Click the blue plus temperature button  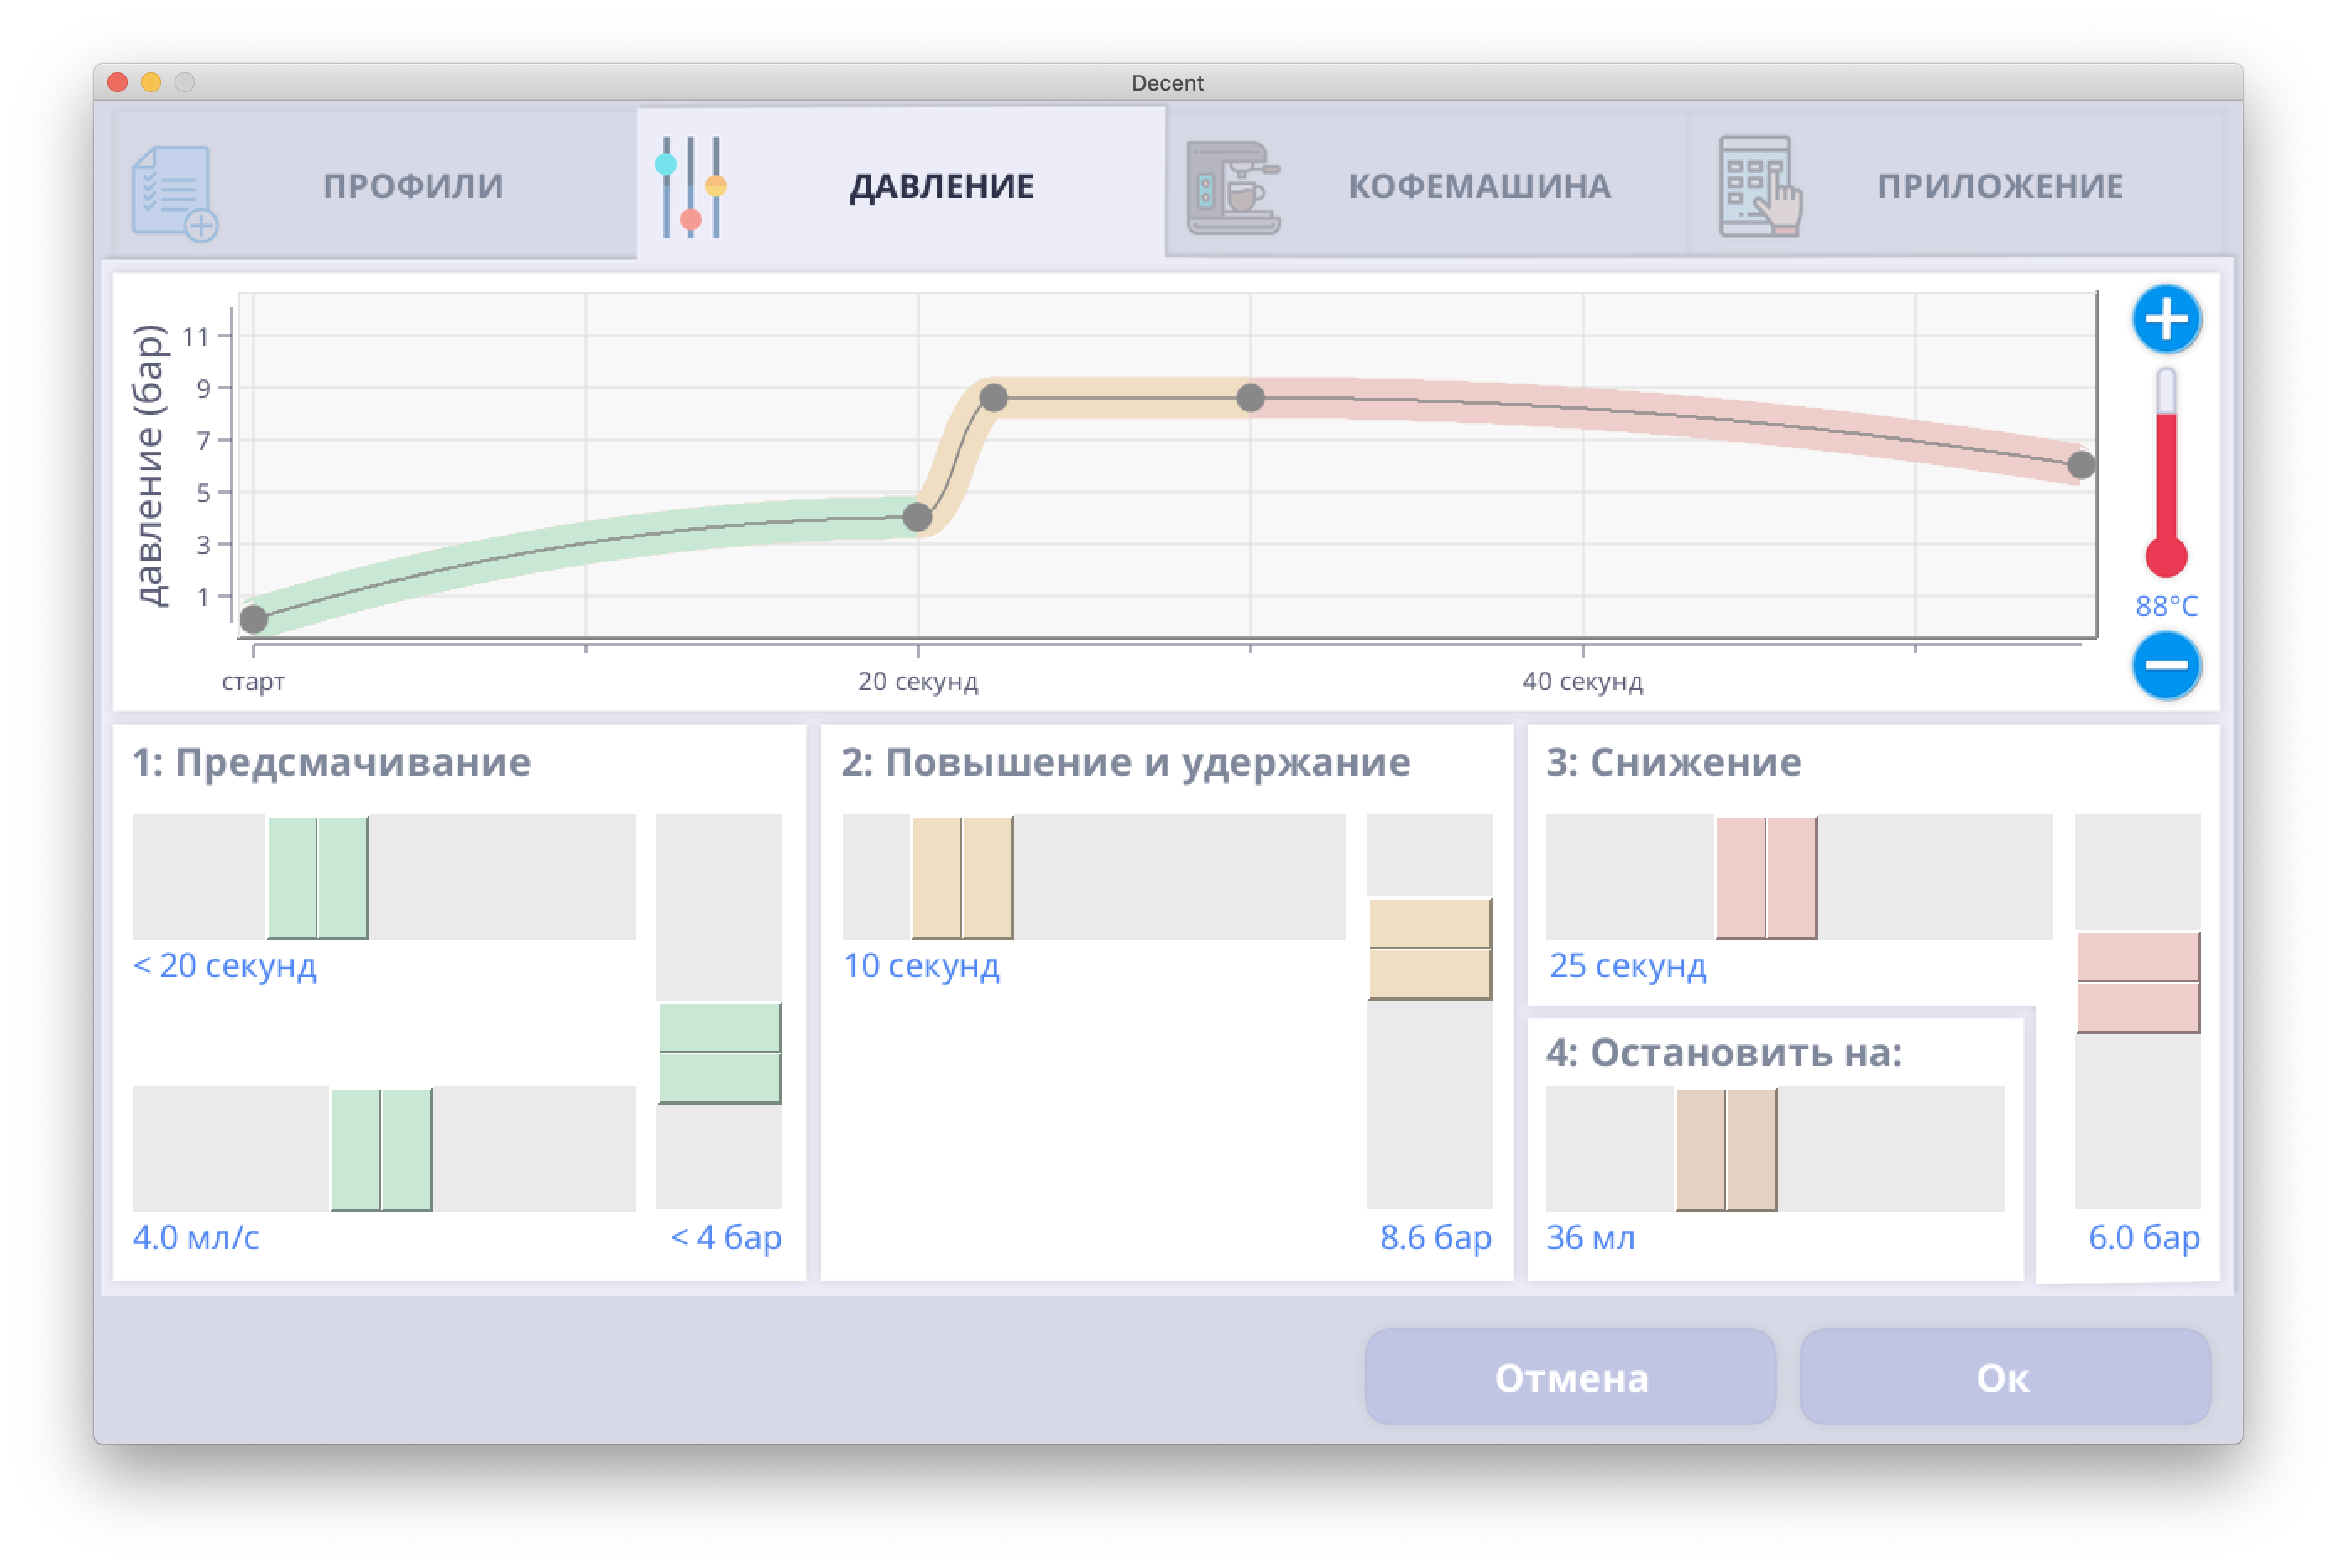tap(2165, 319)
